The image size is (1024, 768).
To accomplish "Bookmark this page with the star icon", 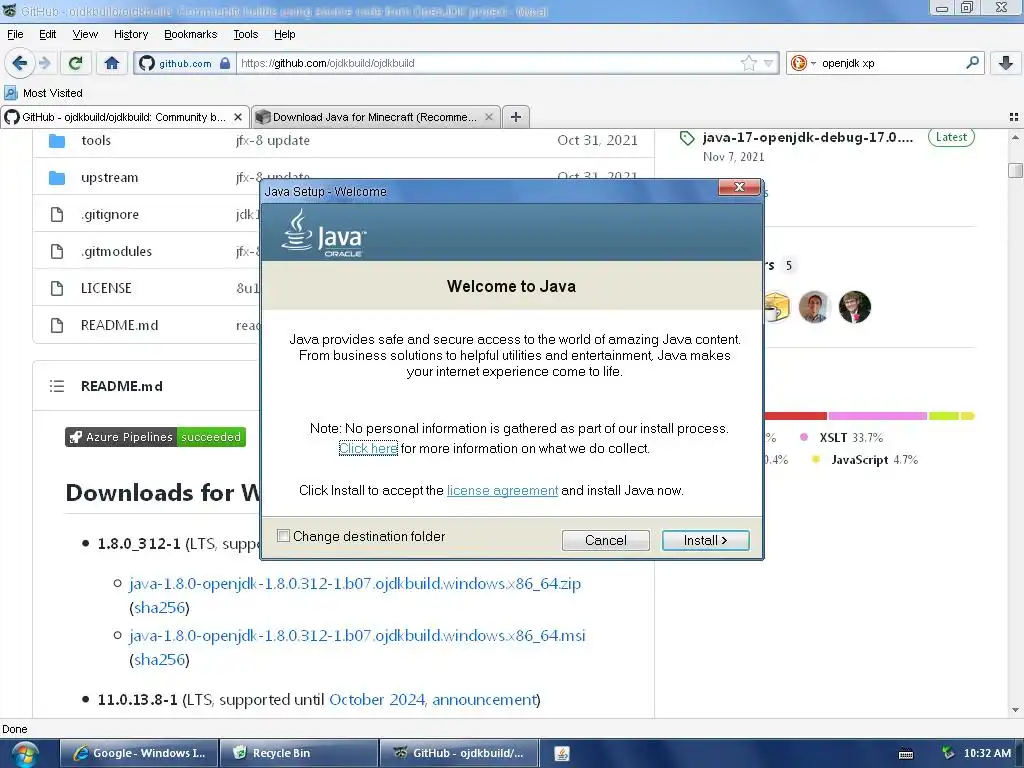I will [748, 63].
